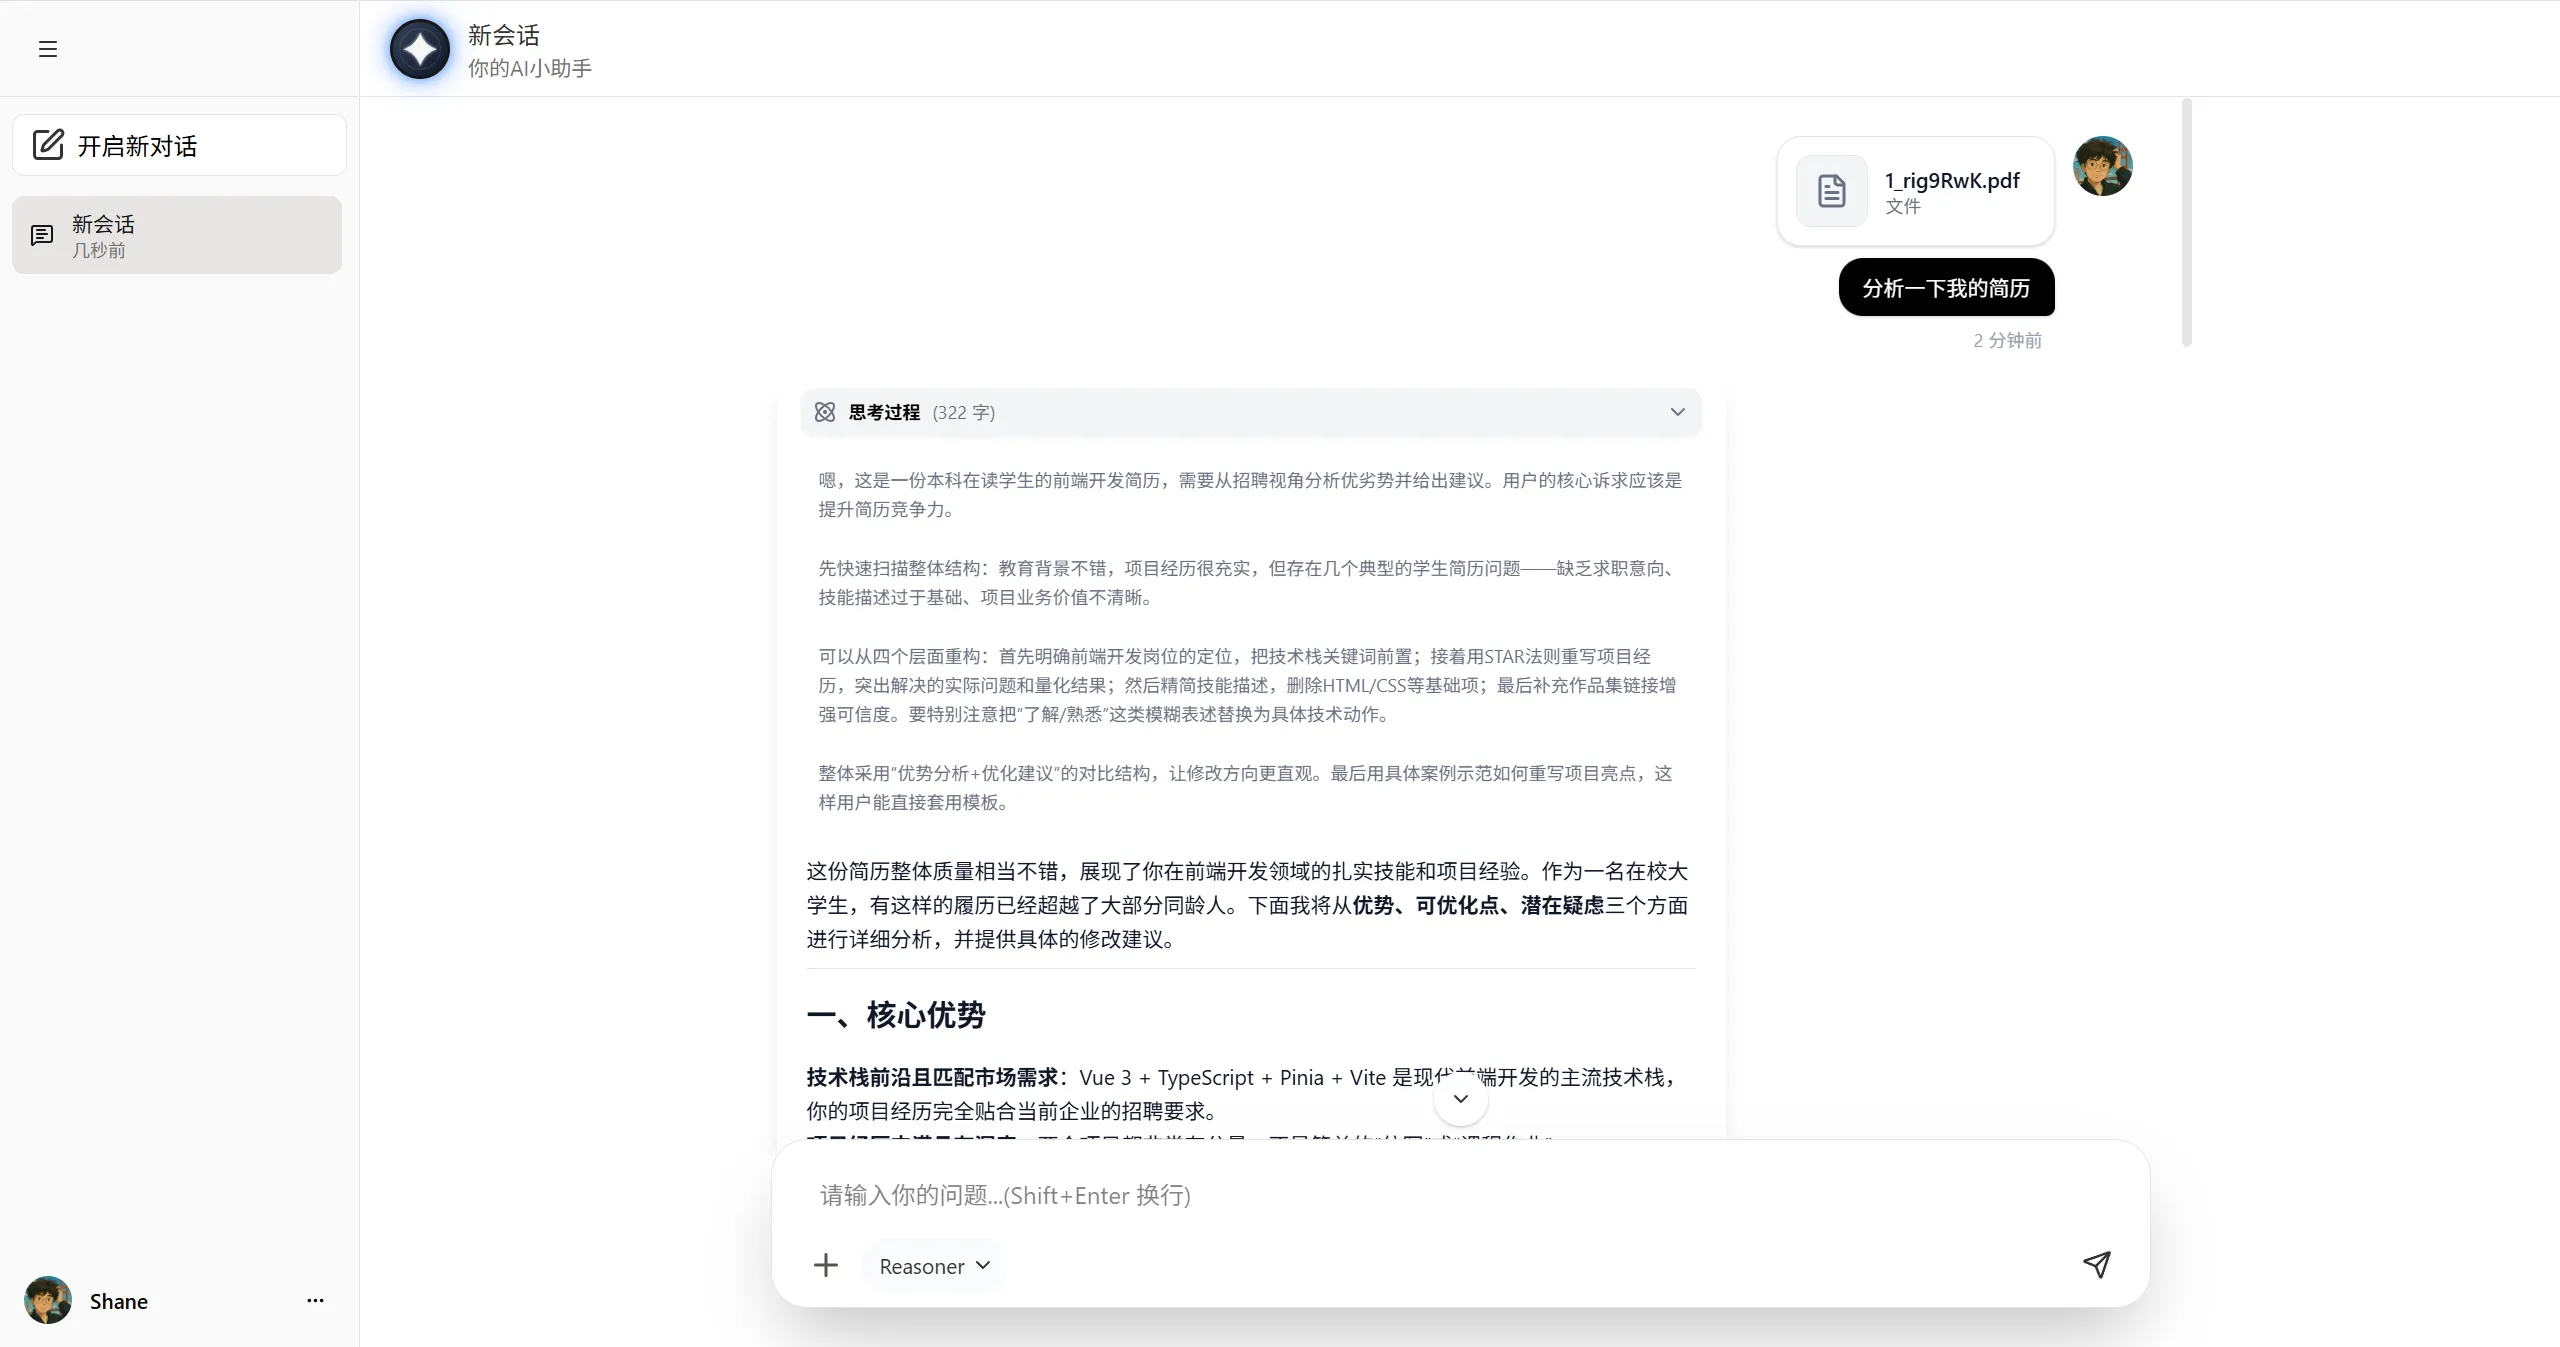Click the user avatar beside the message bubble
The height and width of the screenshot is (1347, 2560).
click(x=2102, y=165)
